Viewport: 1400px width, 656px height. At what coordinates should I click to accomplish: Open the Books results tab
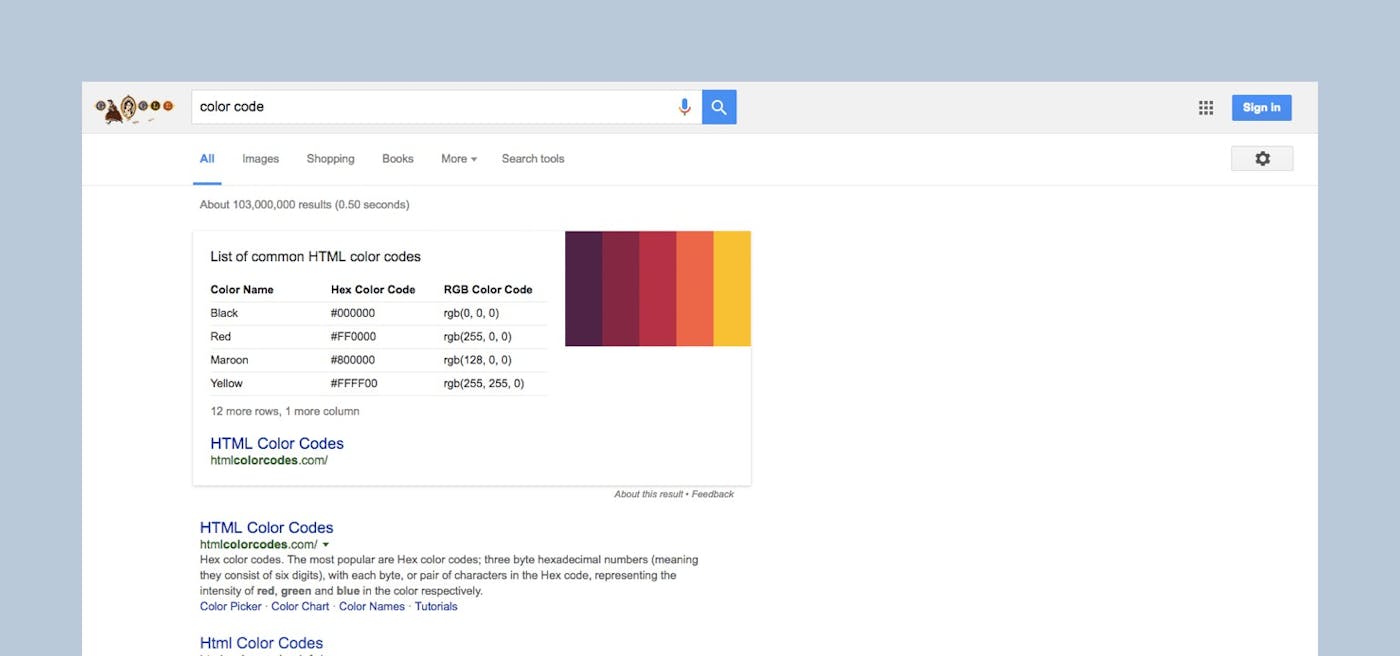pos(397,159)
